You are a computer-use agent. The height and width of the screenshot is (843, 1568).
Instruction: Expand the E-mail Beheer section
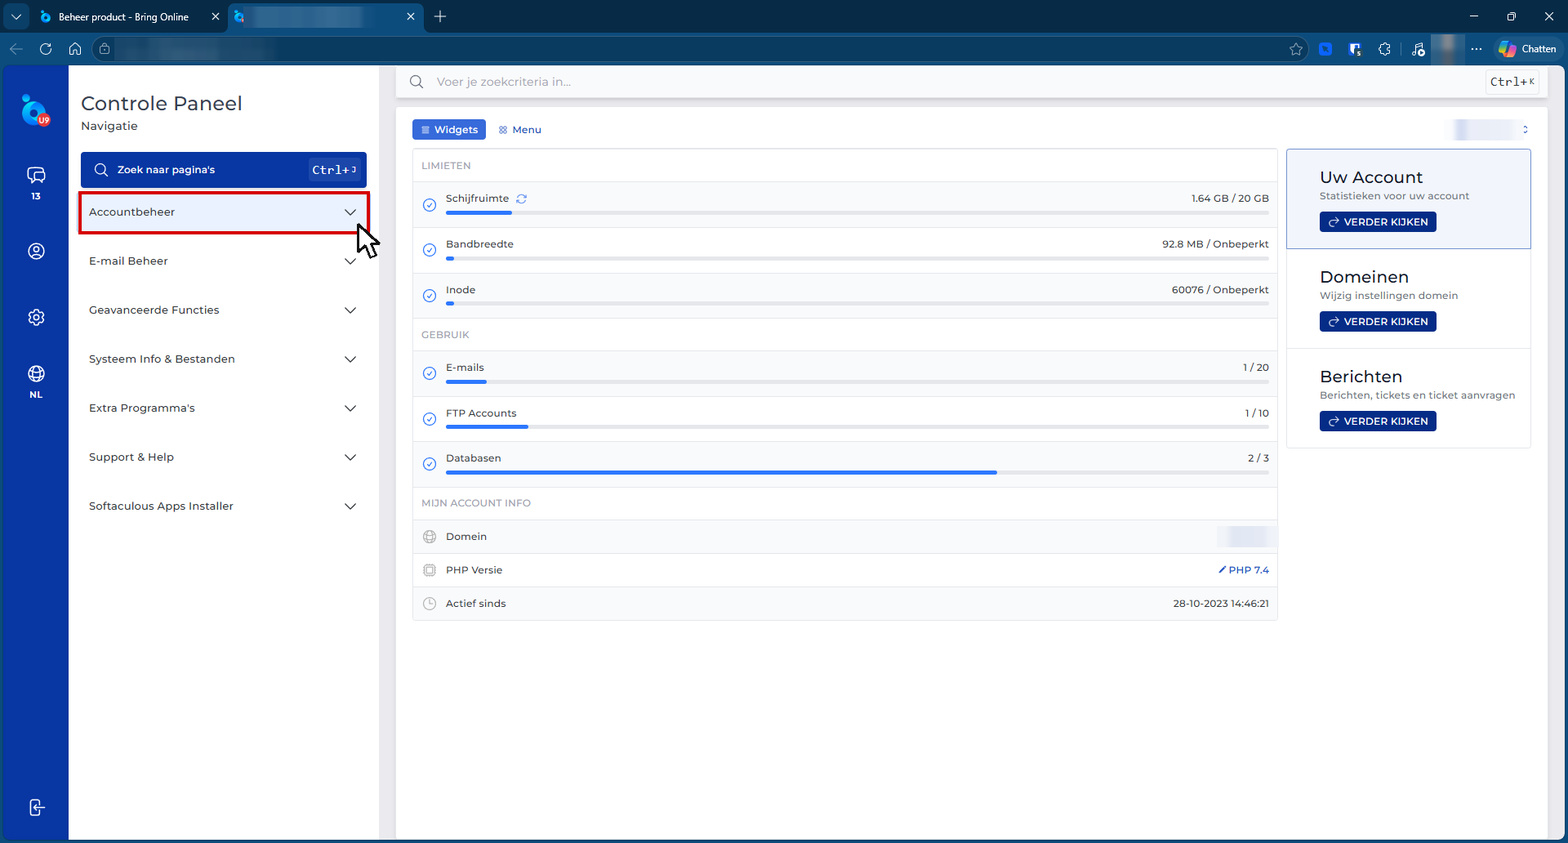pos(224,261)
